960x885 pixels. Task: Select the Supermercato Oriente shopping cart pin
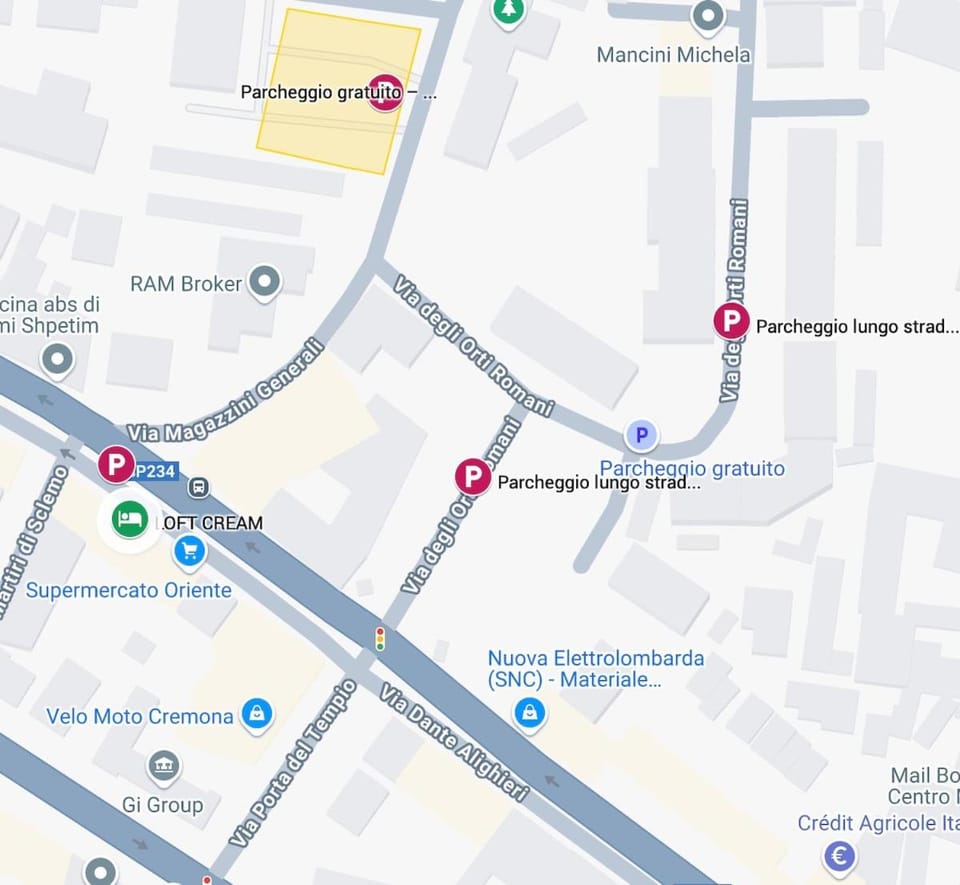point(189,551)
